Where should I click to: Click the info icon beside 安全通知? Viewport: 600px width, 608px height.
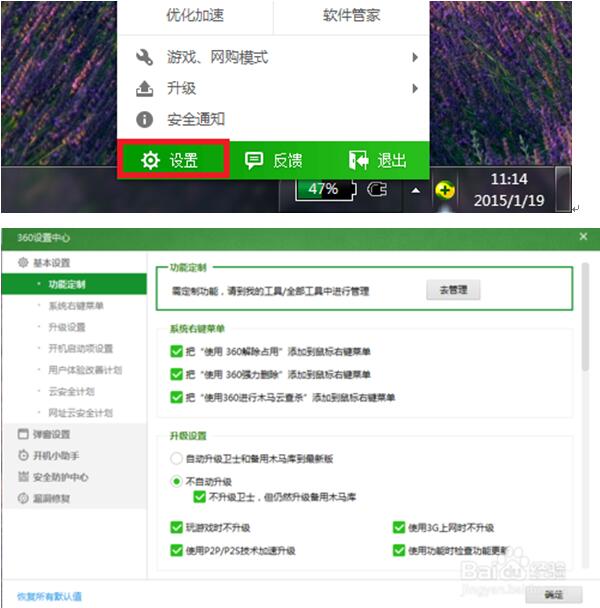coord(144,119)
